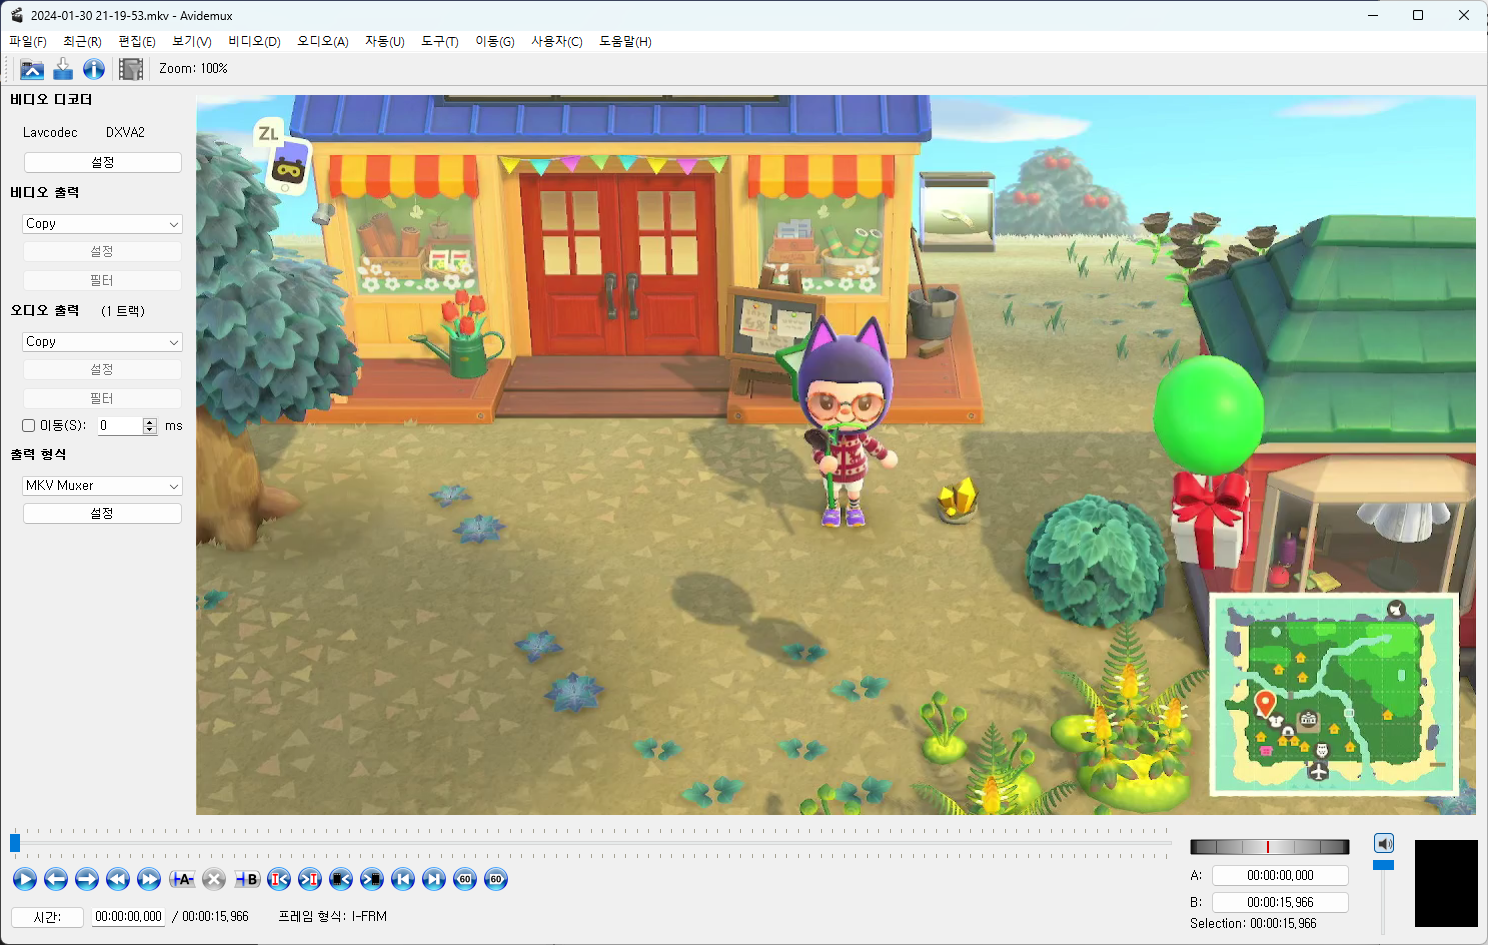Click 설정 under 오디오 출력

(x=102, y=370)
